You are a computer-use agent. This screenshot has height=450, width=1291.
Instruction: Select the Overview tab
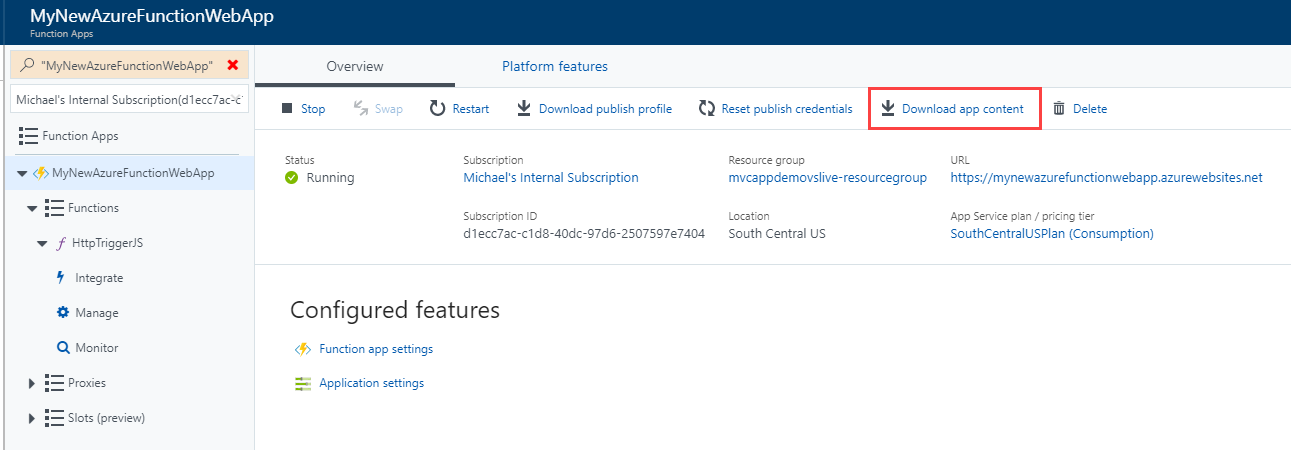point(355,67)
